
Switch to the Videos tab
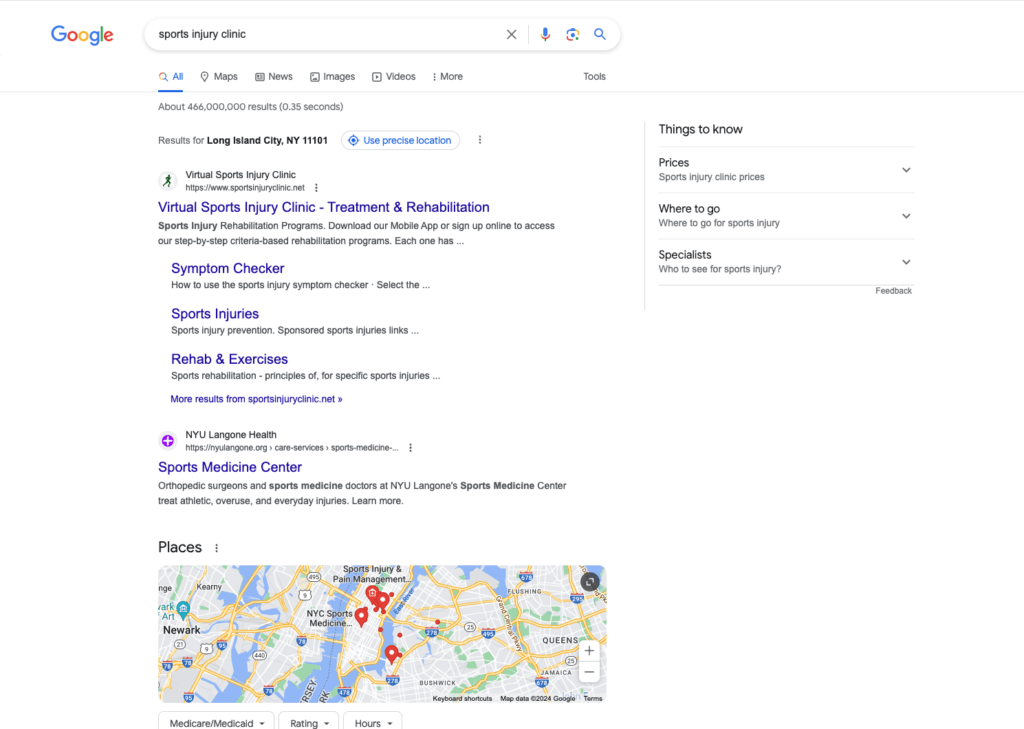(394, 76)
